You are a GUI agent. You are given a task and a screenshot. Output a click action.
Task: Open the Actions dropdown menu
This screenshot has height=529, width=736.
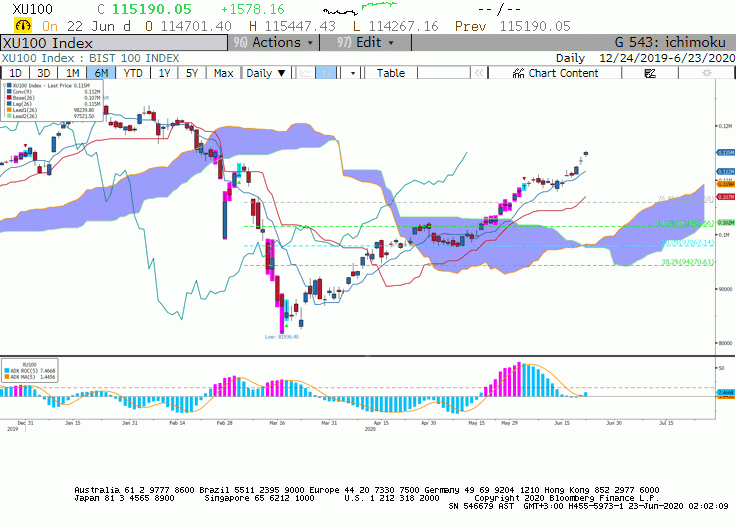[274, 43]
